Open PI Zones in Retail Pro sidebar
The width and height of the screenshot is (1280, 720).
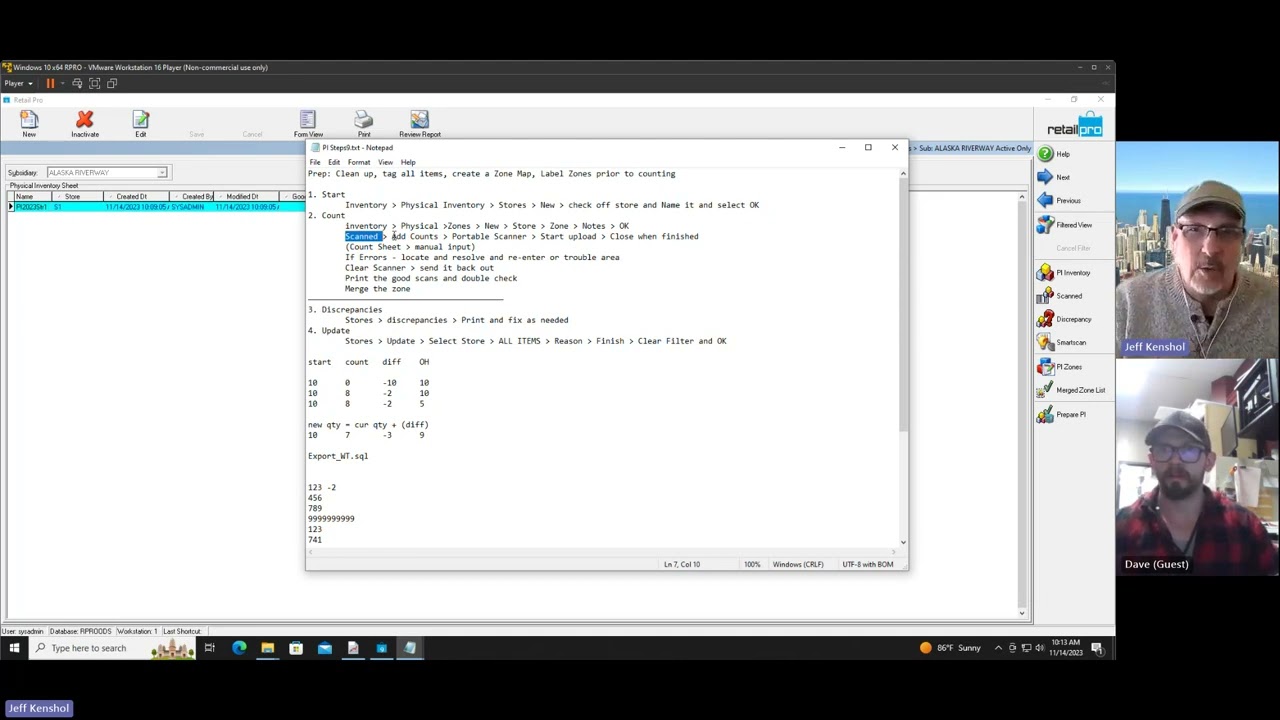click(1060, 367)
